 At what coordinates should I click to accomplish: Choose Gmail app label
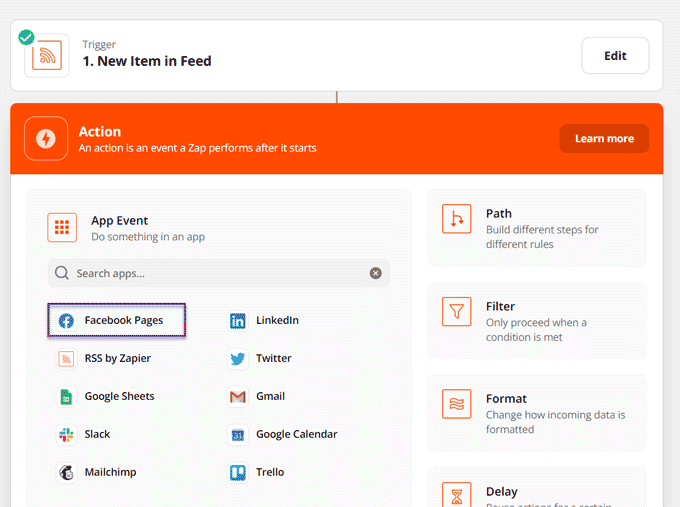coord(270,396)
